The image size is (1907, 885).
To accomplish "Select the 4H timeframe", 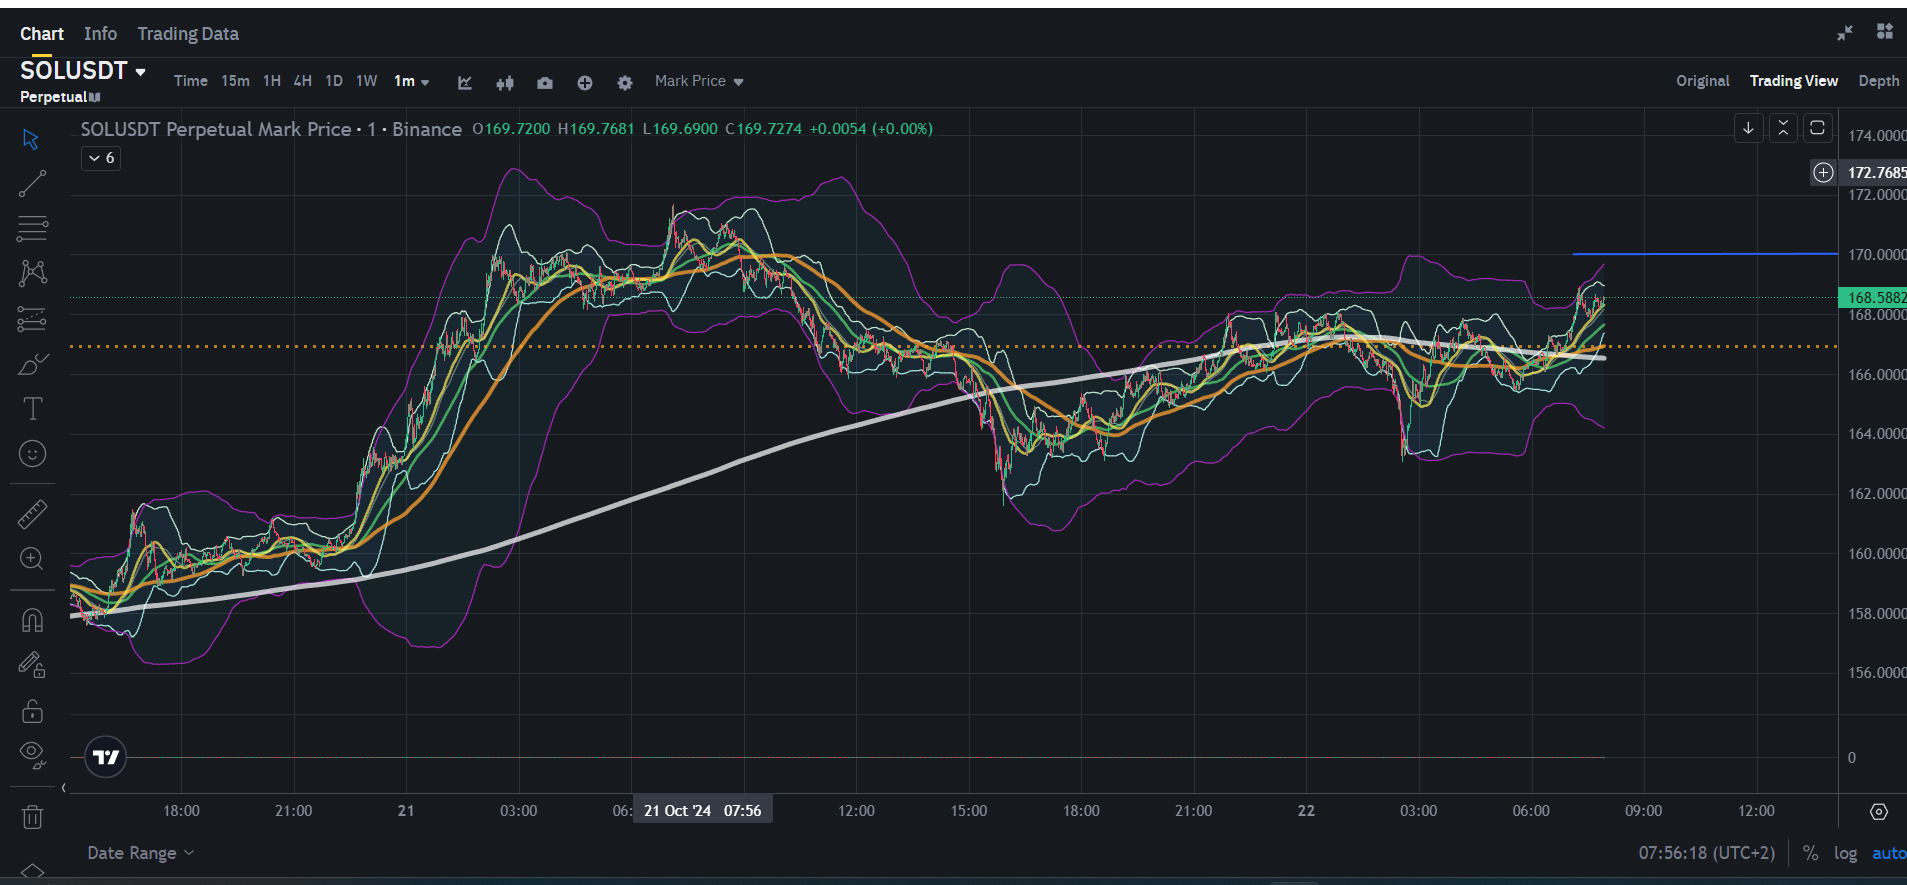I will pos(303,81).
